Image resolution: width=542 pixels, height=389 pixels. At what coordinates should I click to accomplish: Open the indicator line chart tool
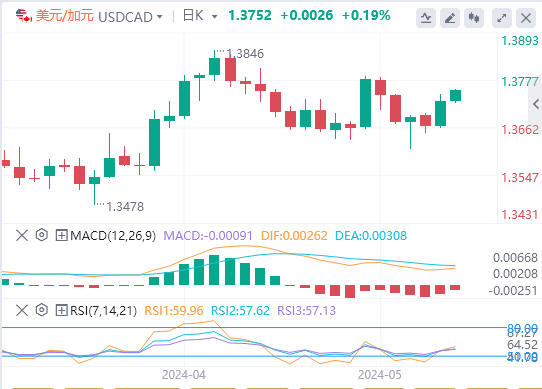click(426, 18)
